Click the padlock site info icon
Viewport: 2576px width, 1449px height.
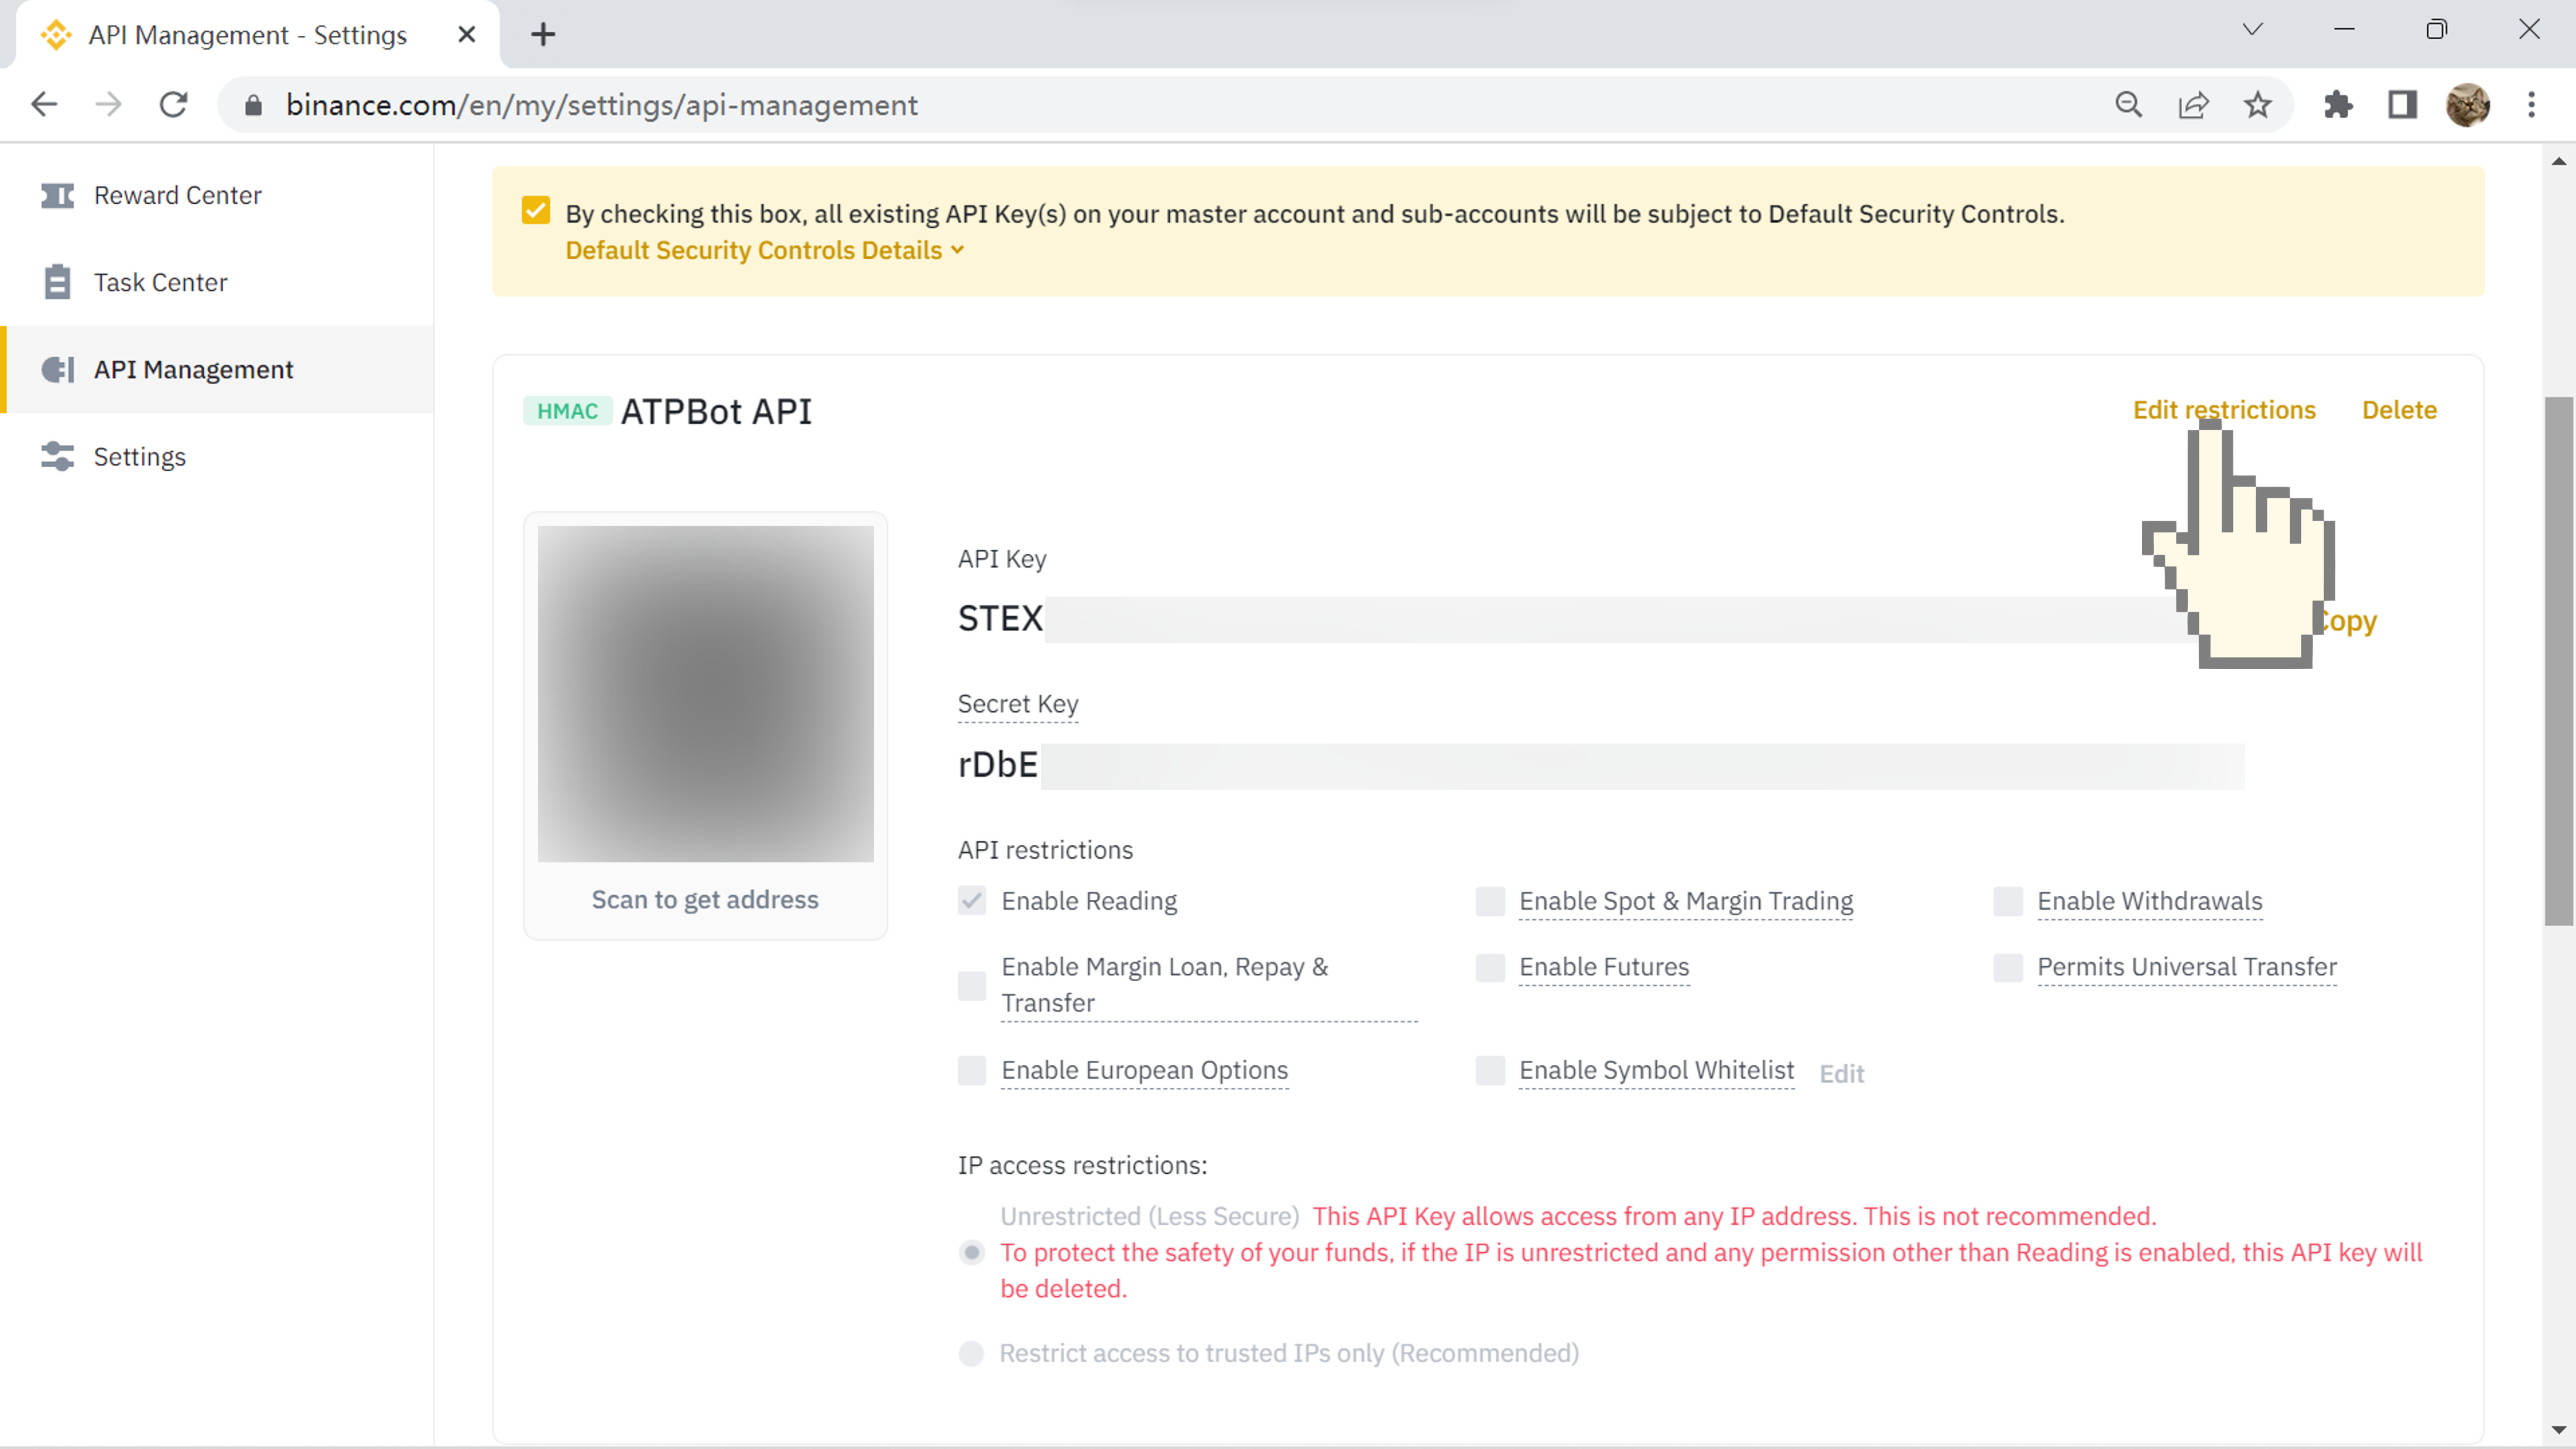click(253, 105)
